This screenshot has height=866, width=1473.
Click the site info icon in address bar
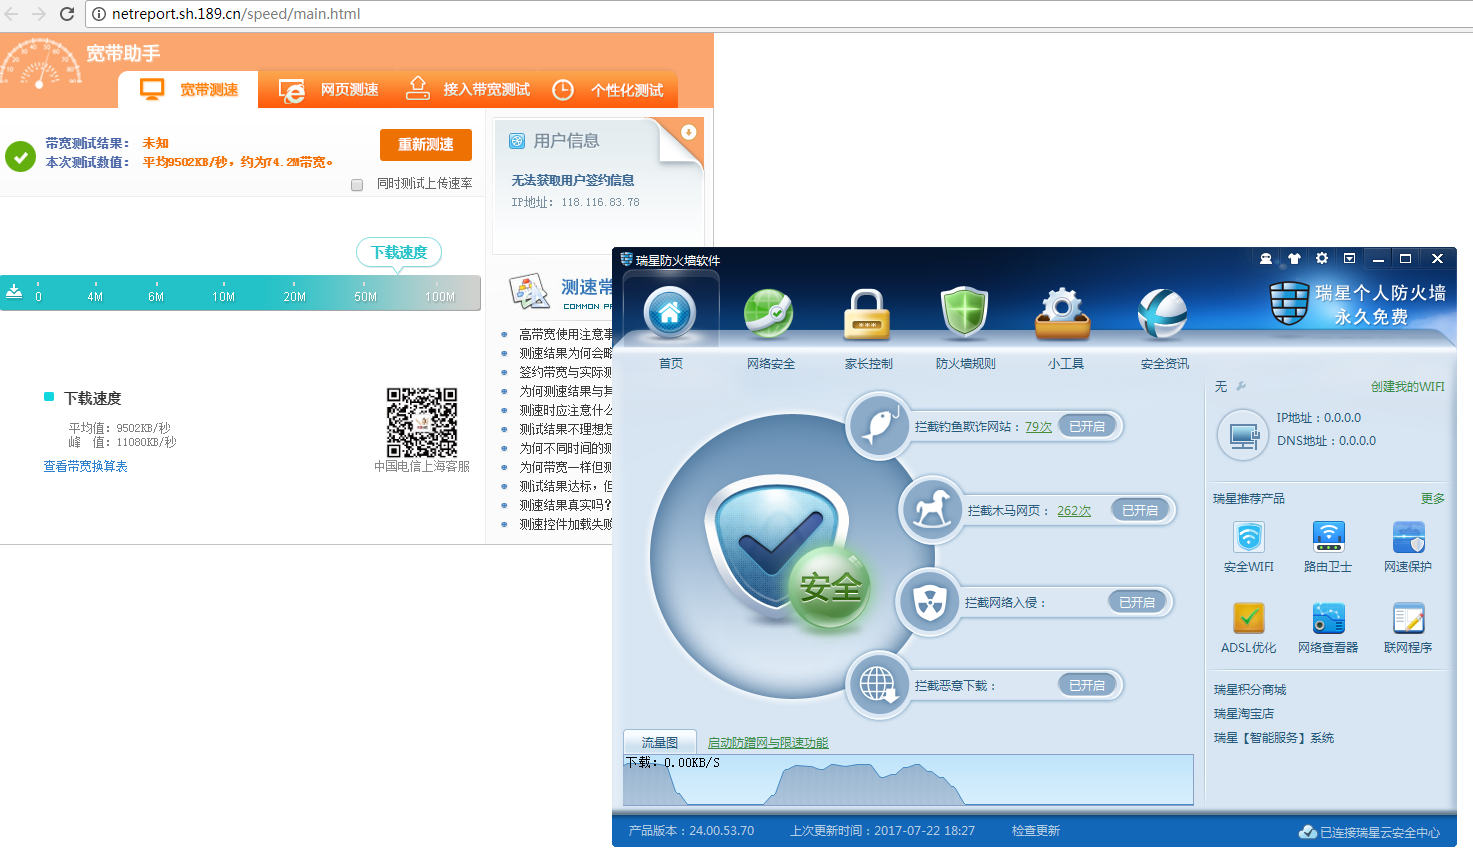click(x=99, y=14)
